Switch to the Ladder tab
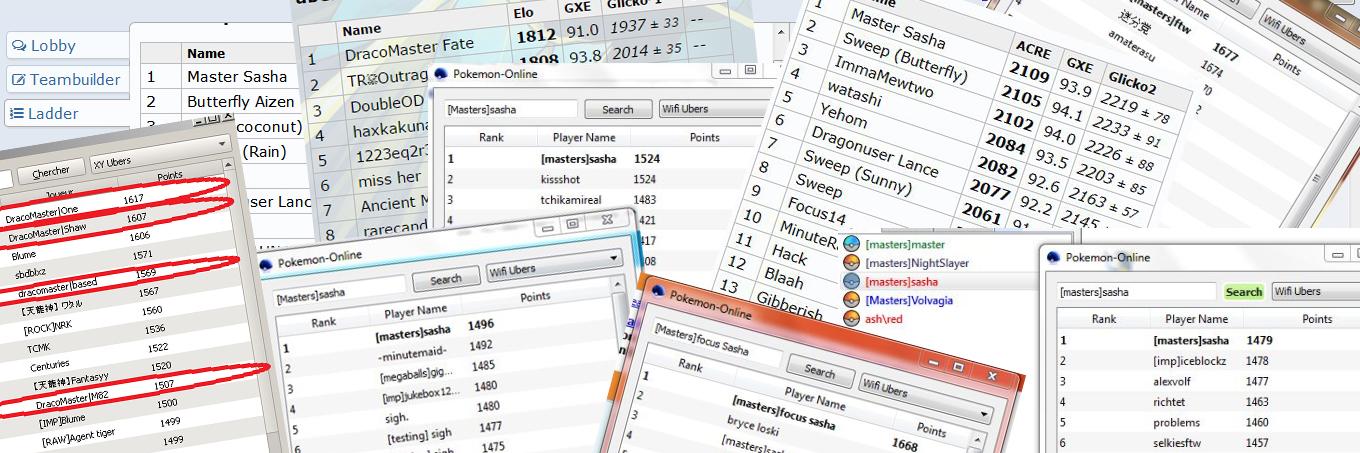The width and height of the screenshot is (1360, 453). pyautogui.click(x=66, y=114)
